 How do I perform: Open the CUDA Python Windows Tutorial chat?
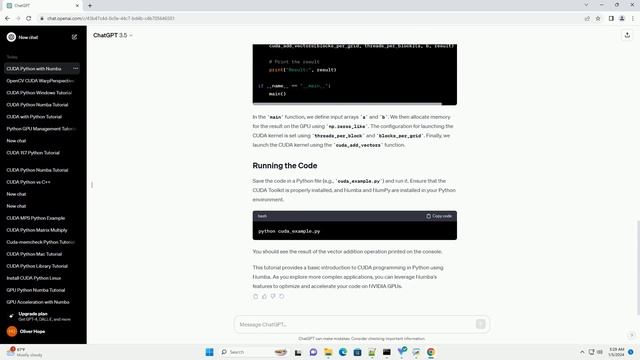[39, 93]
